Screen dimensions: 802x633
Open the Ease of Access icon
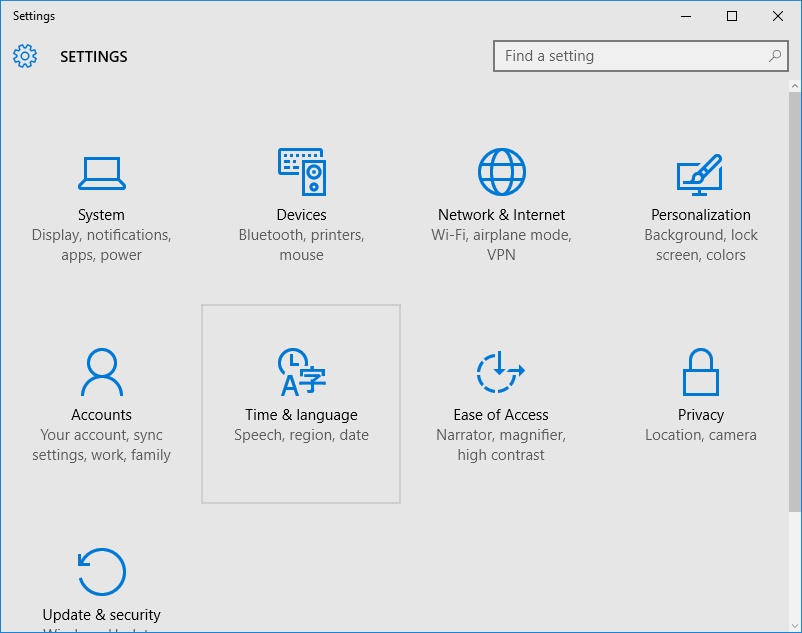click(x=501, y=372)
